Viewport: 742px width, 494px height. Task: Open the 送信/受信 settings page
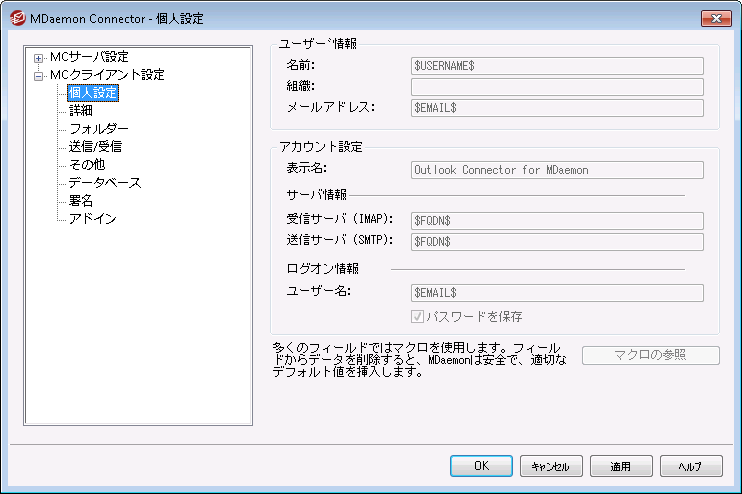coord(95,147)
